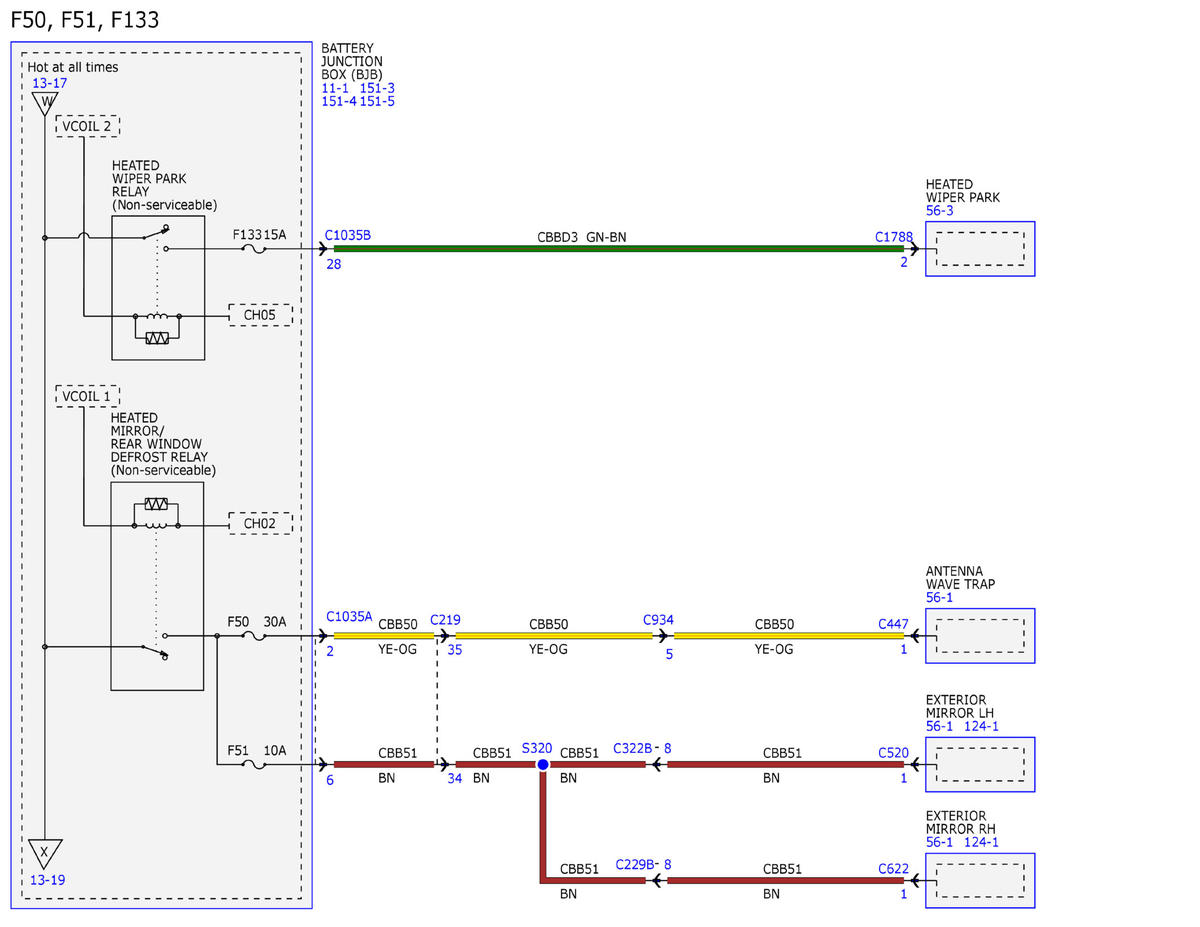This screenshot has width=1200, height=927.
Task: Select the Exterior Mirror LH component box
Action: tap(980, 765)
